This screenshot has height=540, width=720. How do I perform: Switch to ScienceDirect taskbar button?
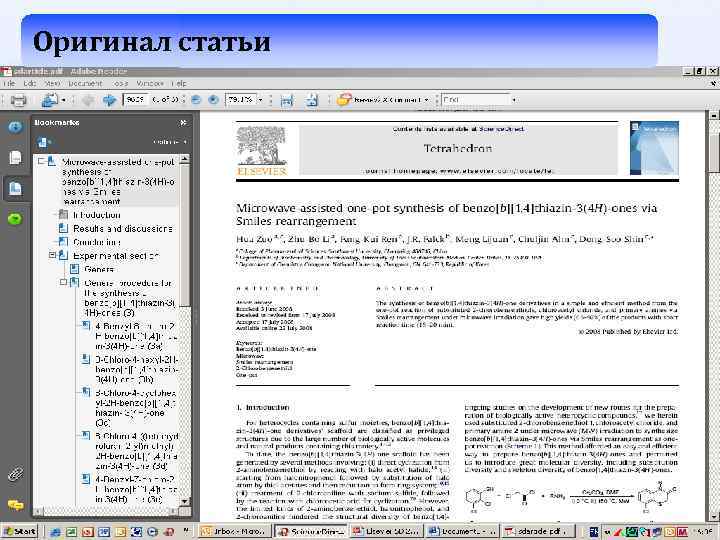point(311,532)
